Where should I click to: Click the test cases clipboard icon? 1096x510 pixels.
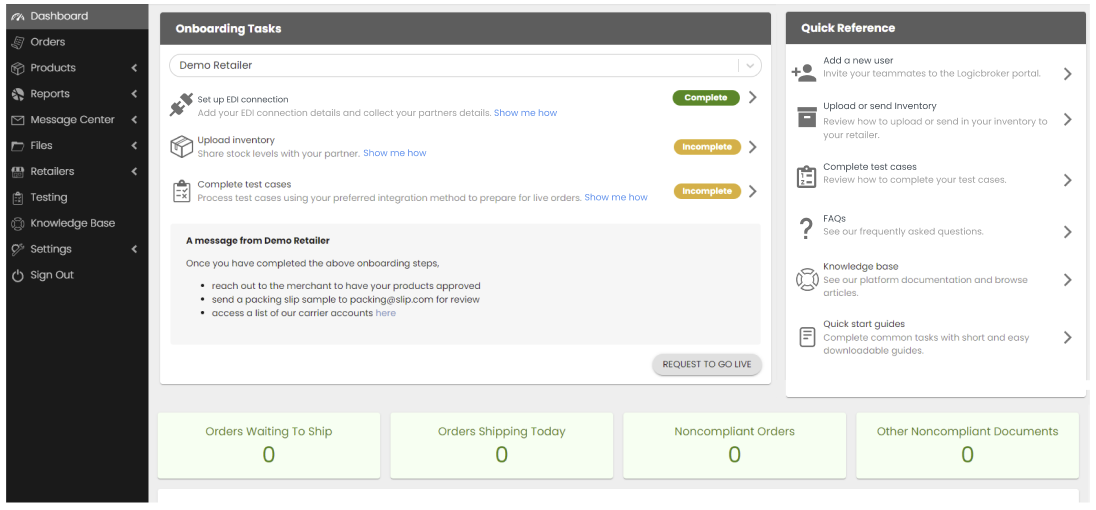coord(181,191)
